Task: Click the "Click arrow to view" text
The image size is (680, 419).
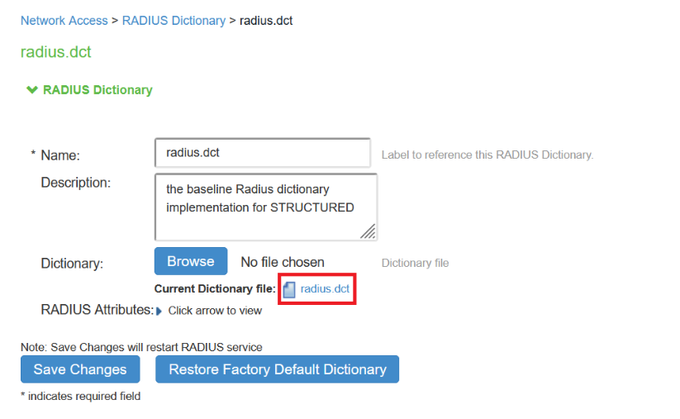Action: 215,311
